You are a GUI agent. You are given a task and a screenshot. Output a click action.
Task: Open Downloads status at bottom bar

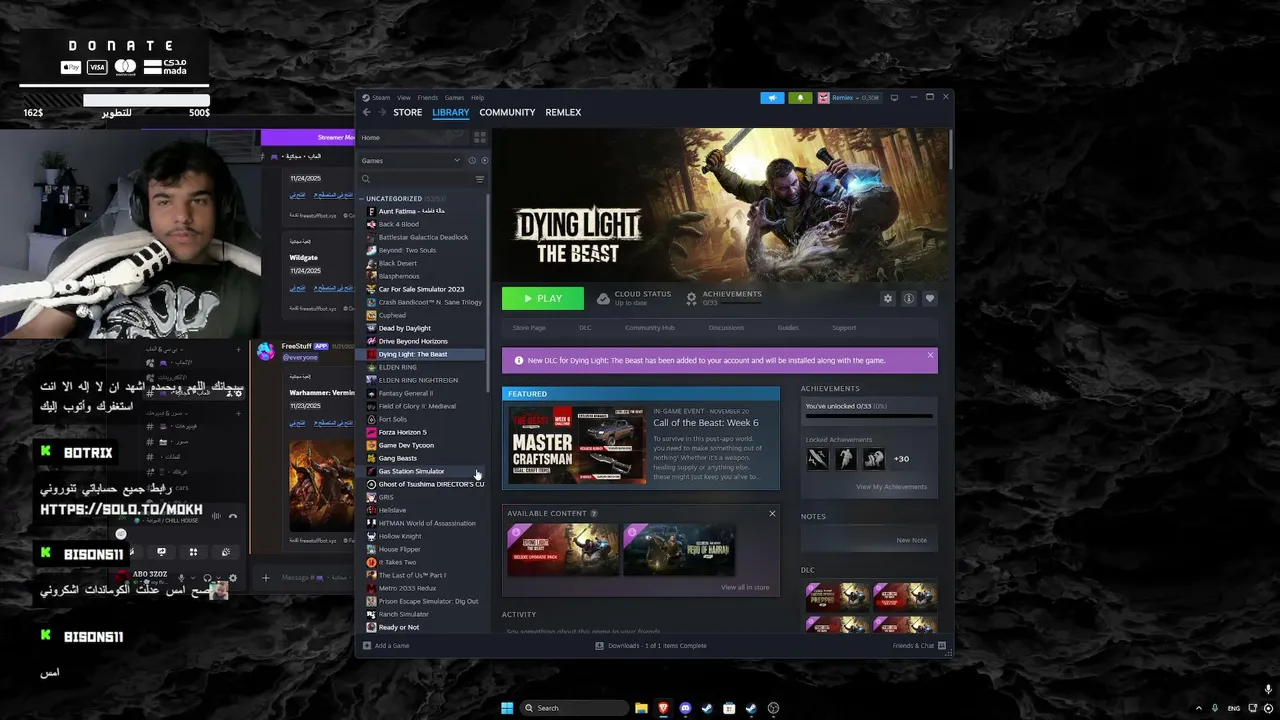click(651, 645)
